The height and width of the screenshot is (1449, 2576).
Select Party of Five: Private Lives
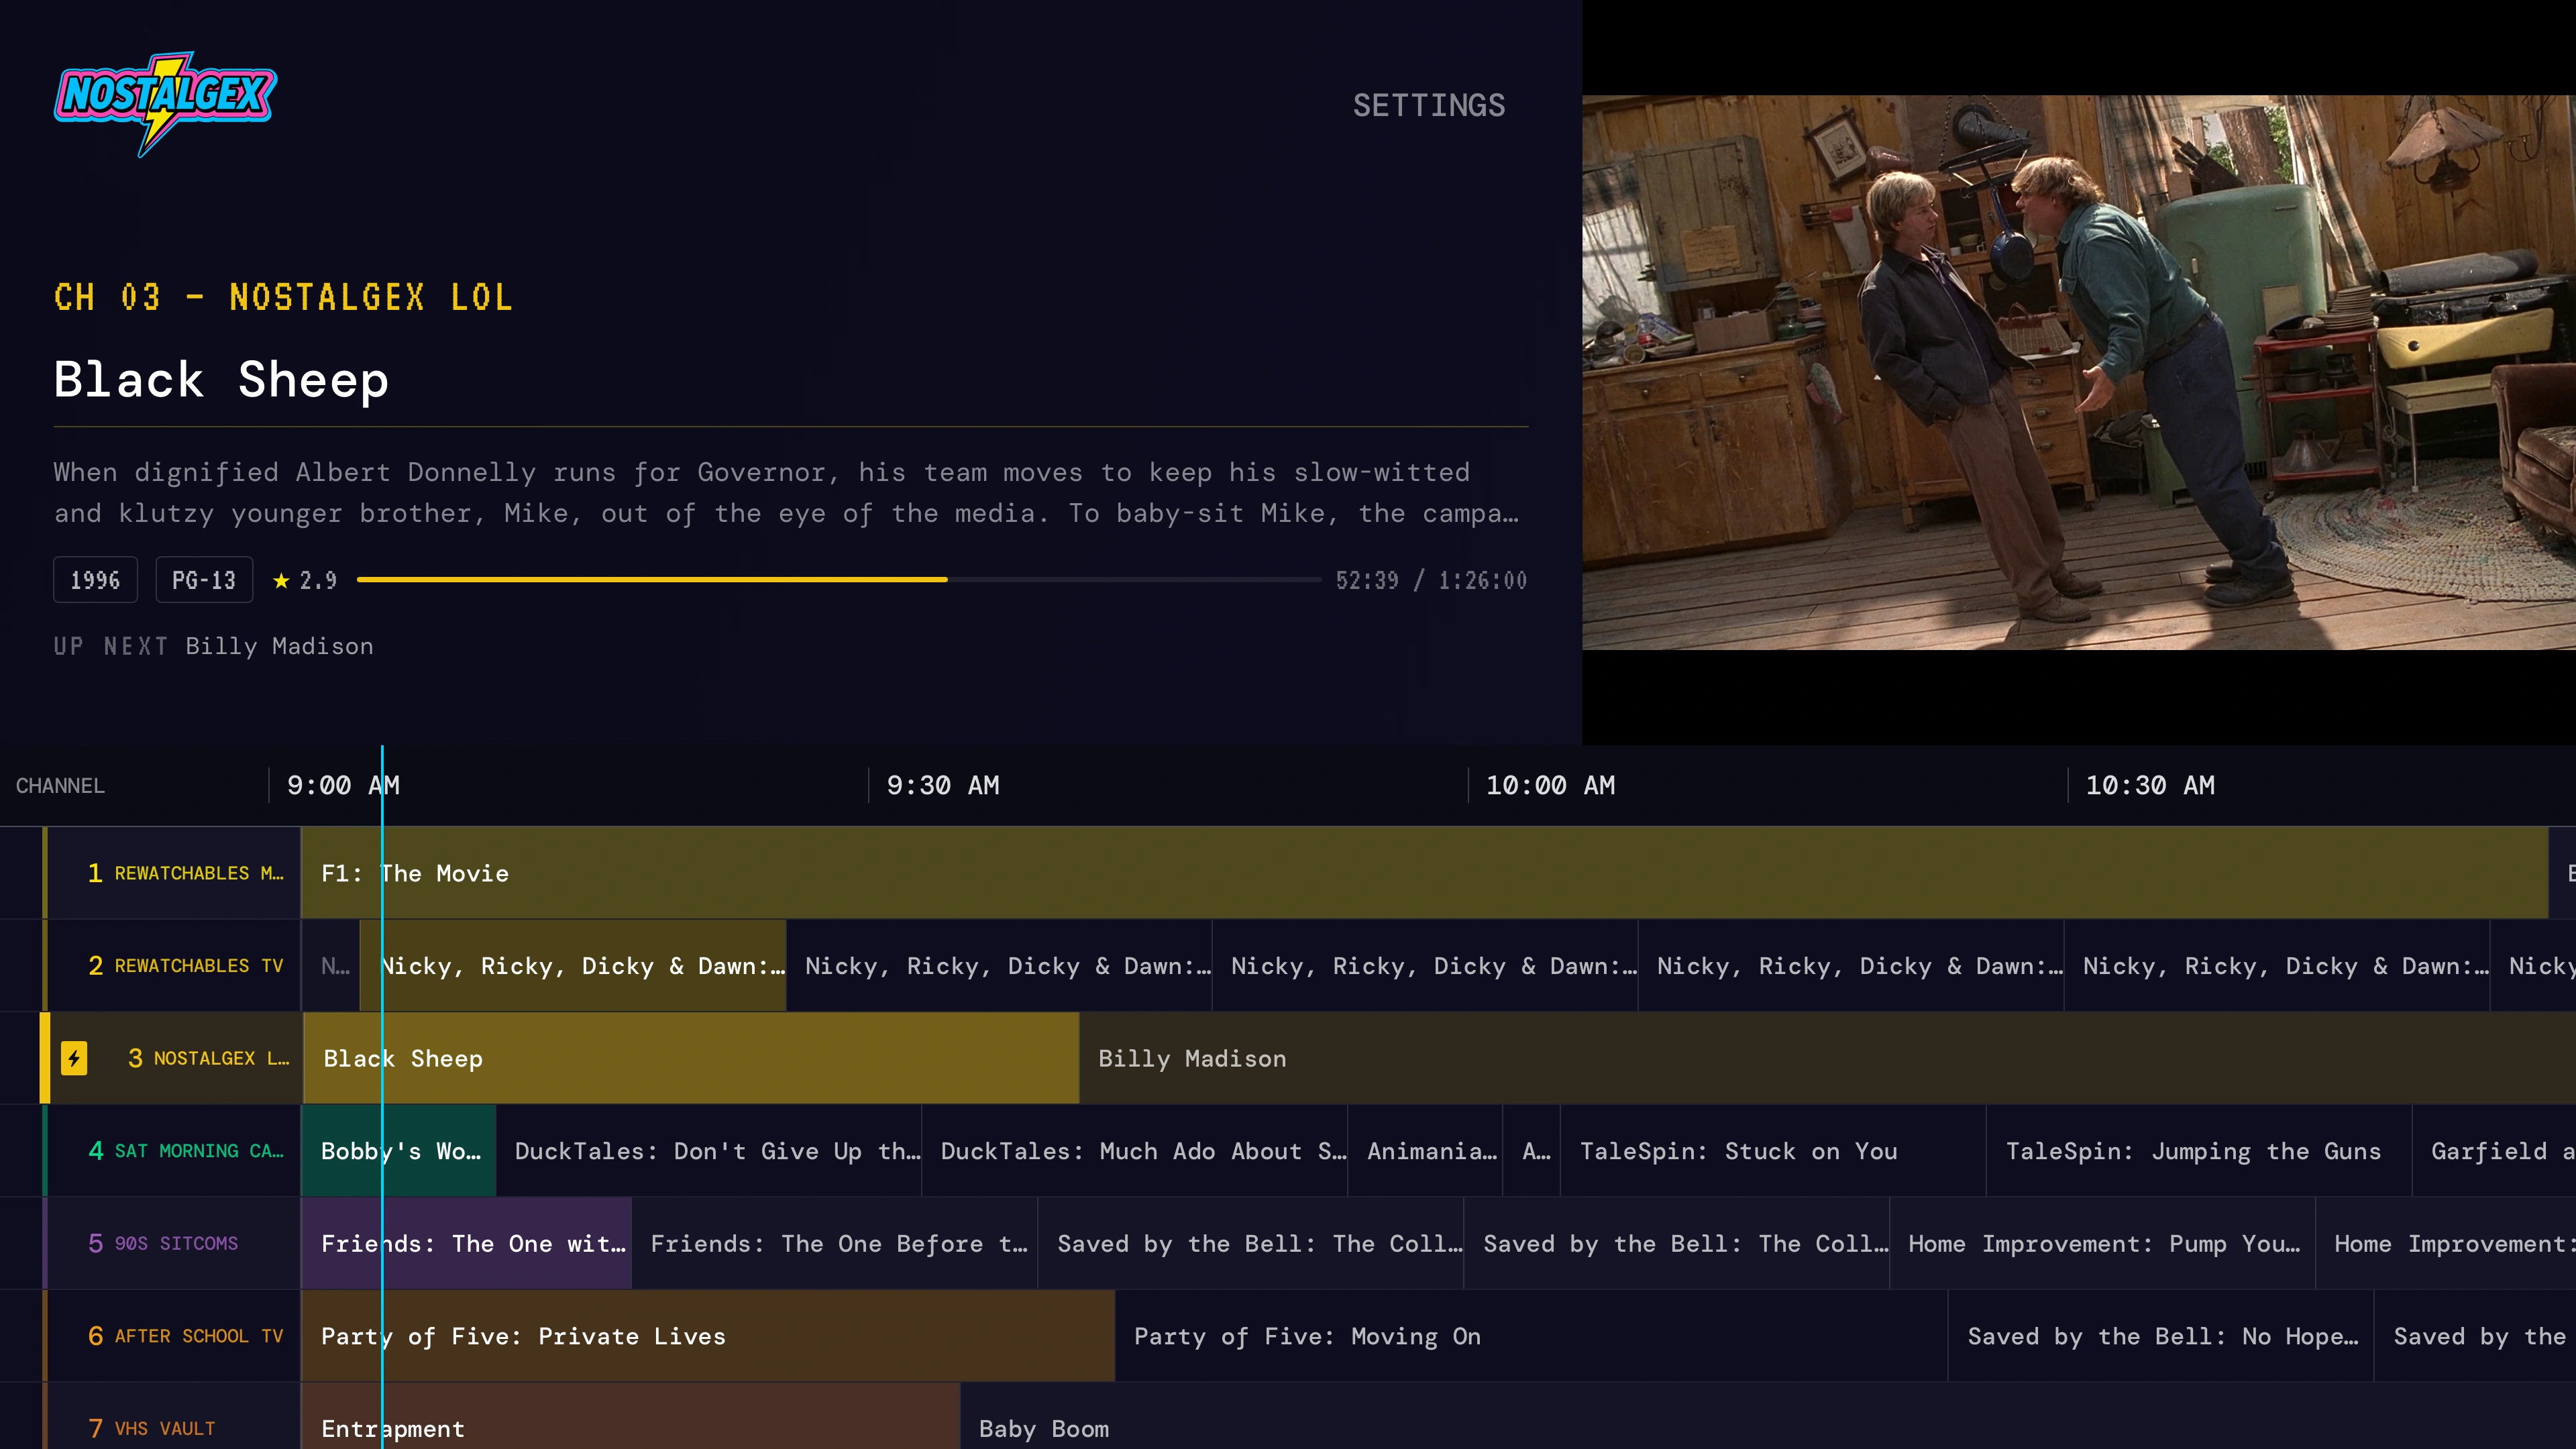tap(708, 1336)
